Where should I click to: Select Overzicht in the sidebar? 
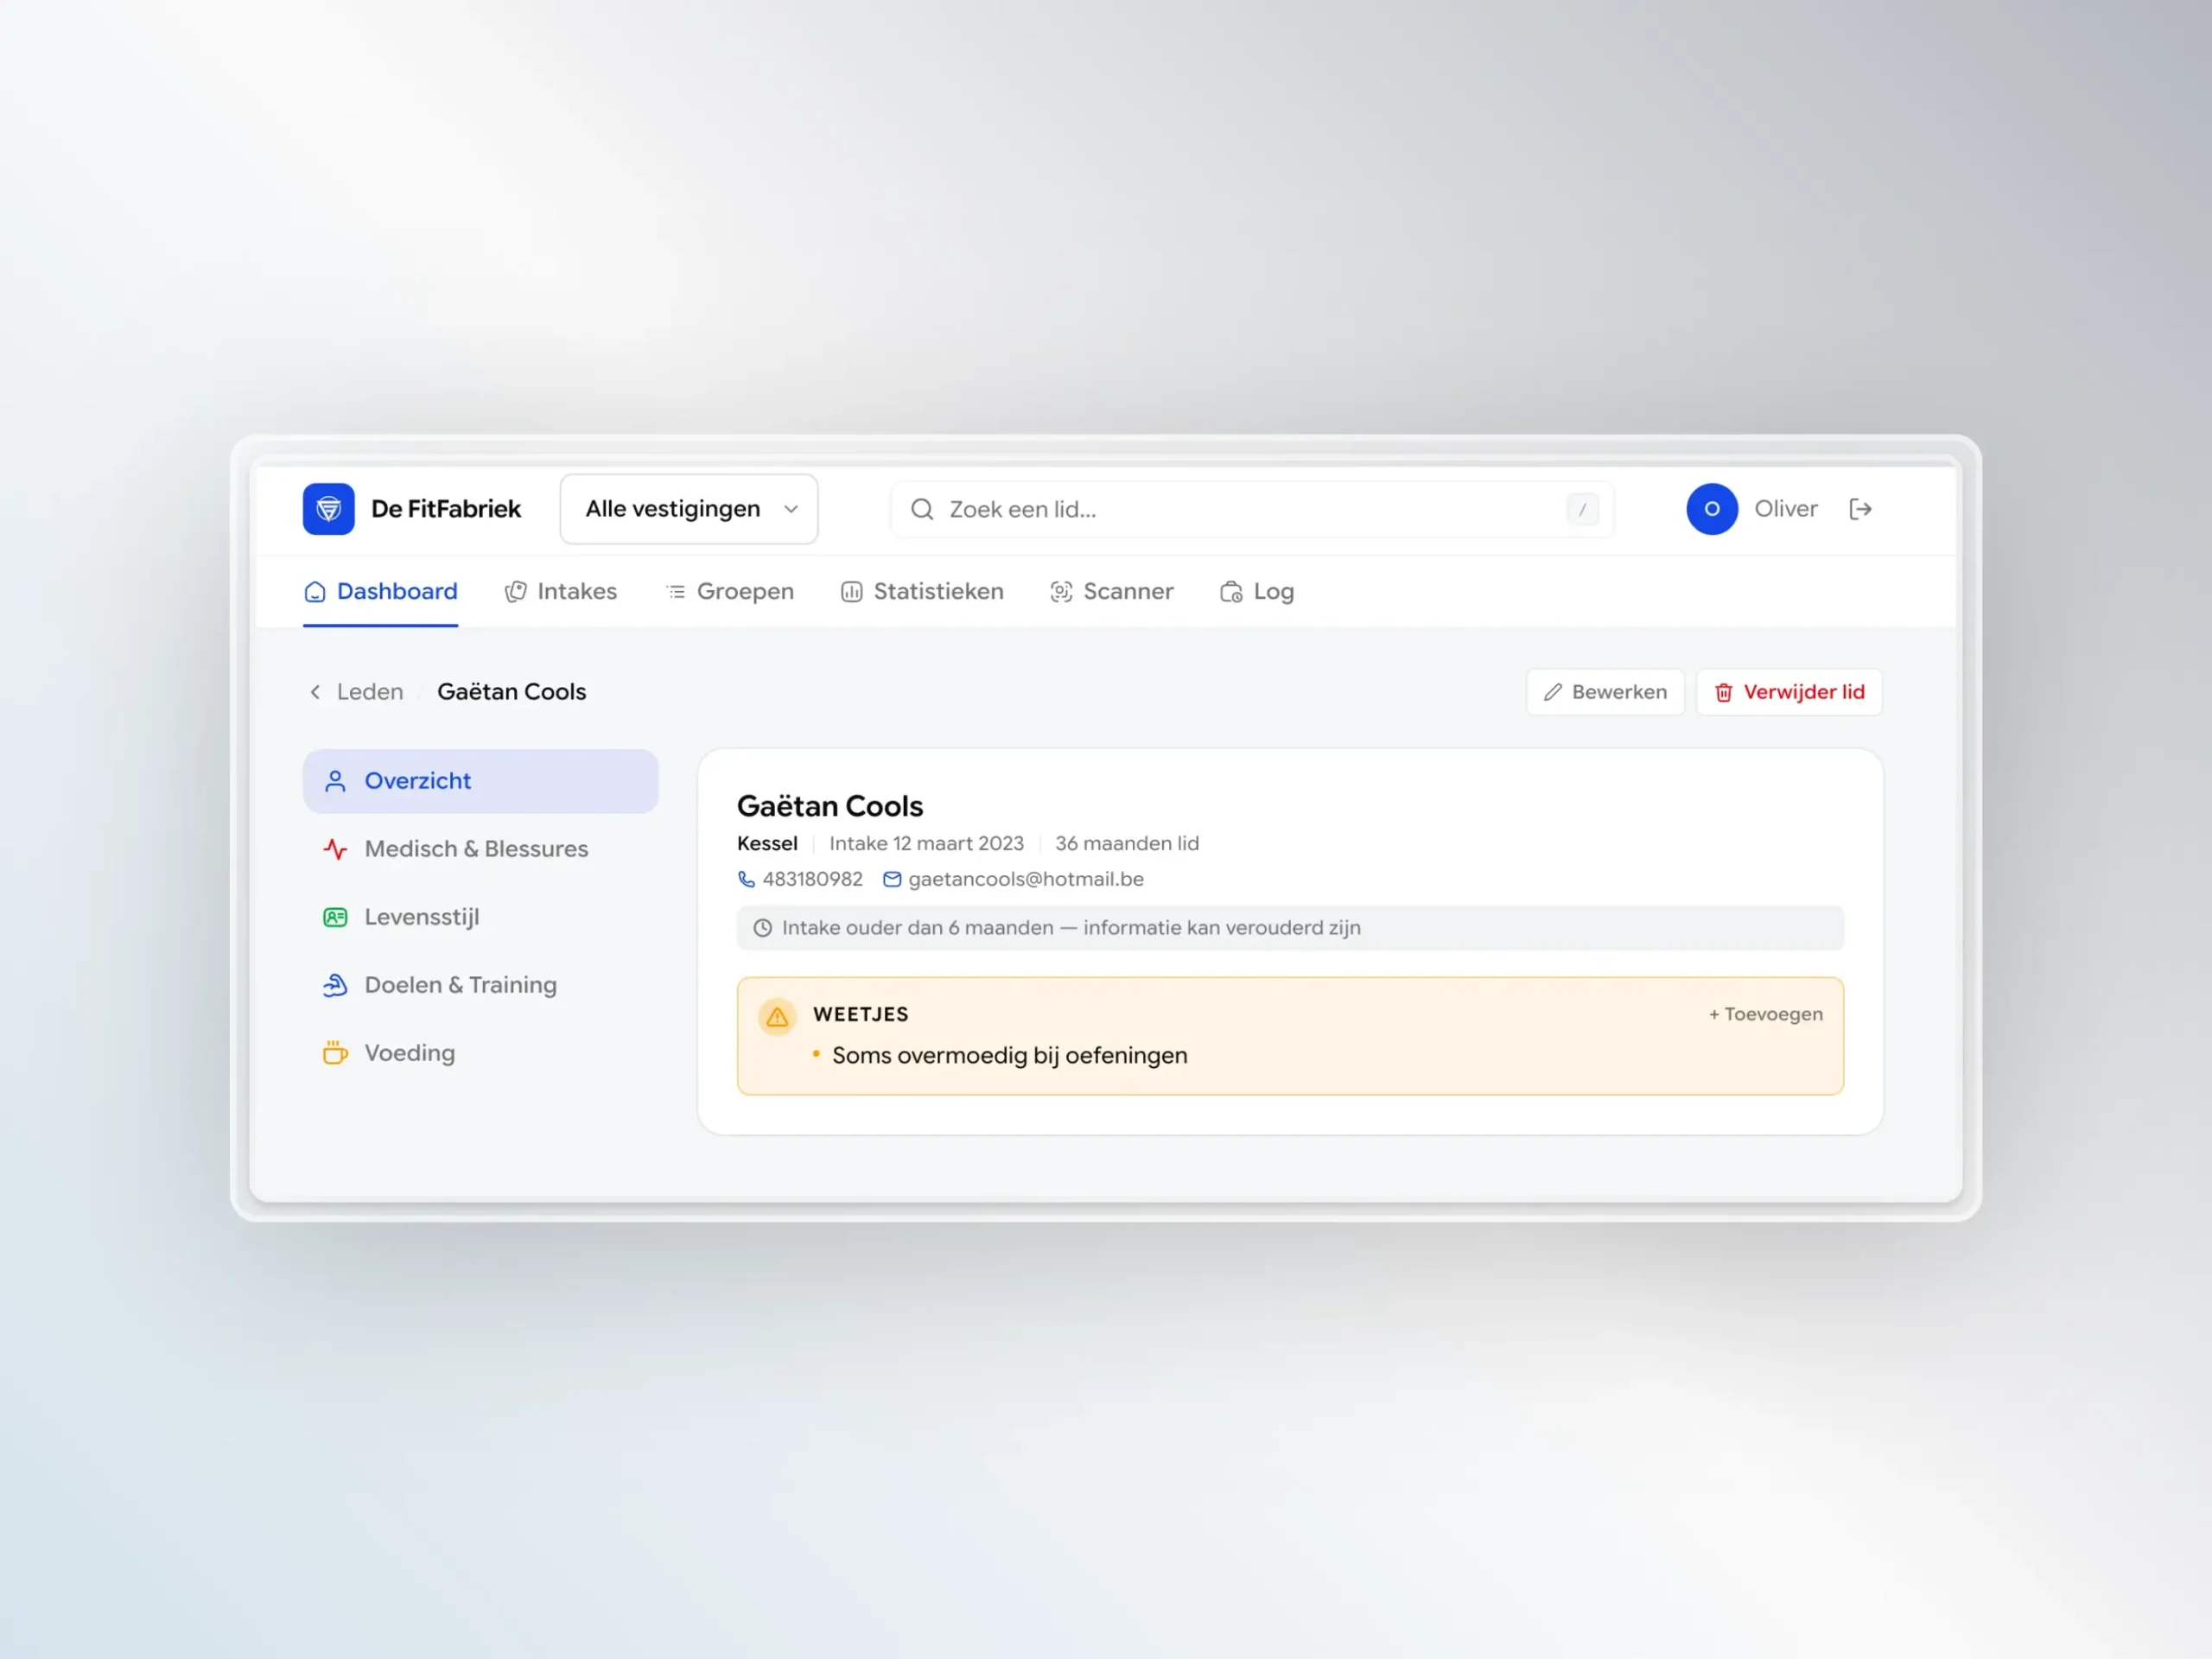481,781
